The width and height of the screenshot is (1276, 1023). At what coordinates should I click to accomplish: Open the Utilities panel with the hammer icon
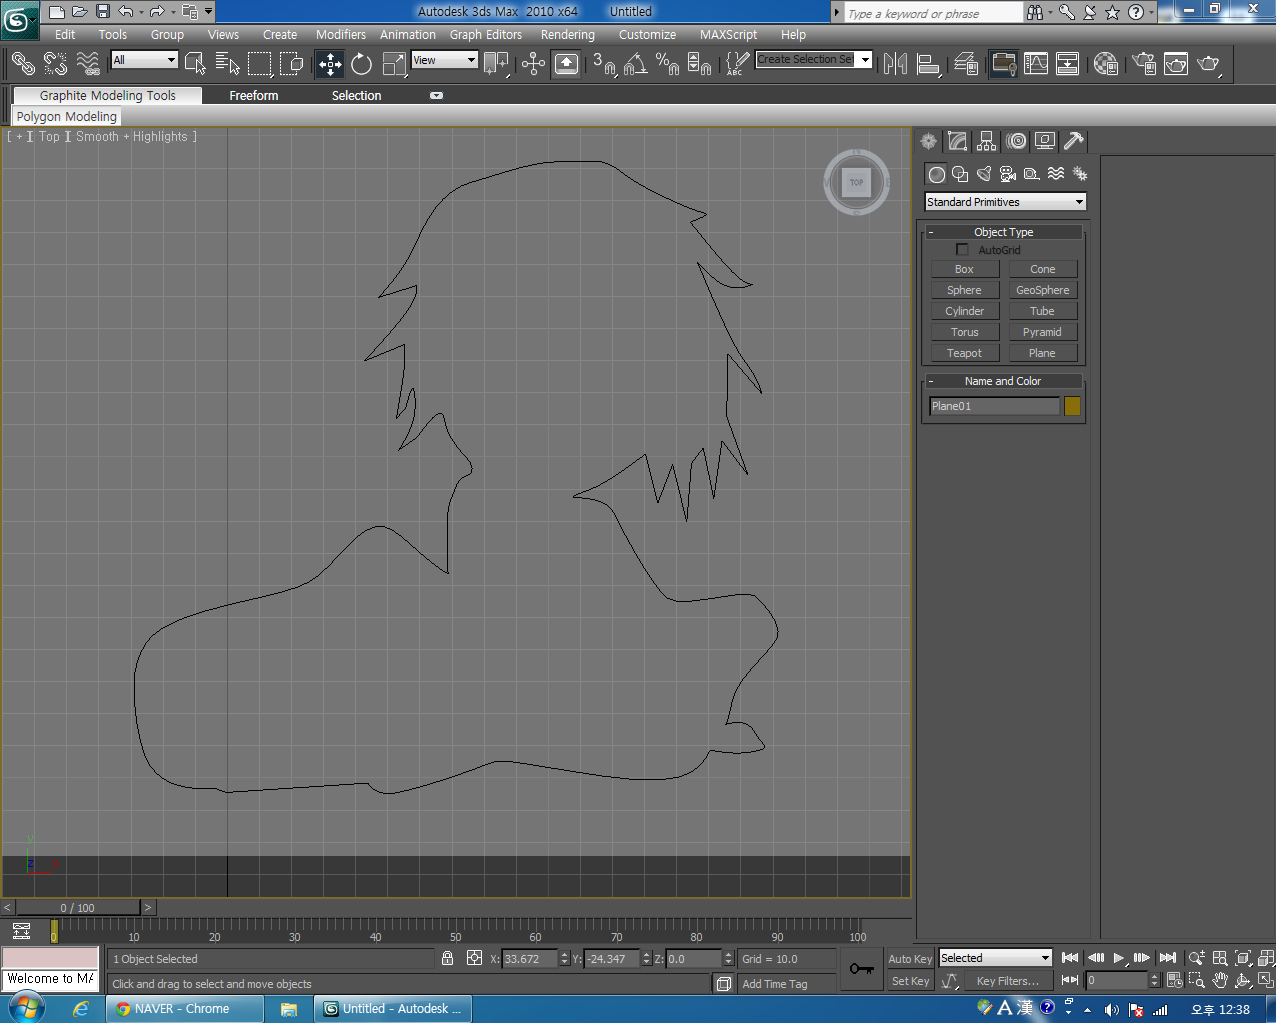[x=1074, y=141]
